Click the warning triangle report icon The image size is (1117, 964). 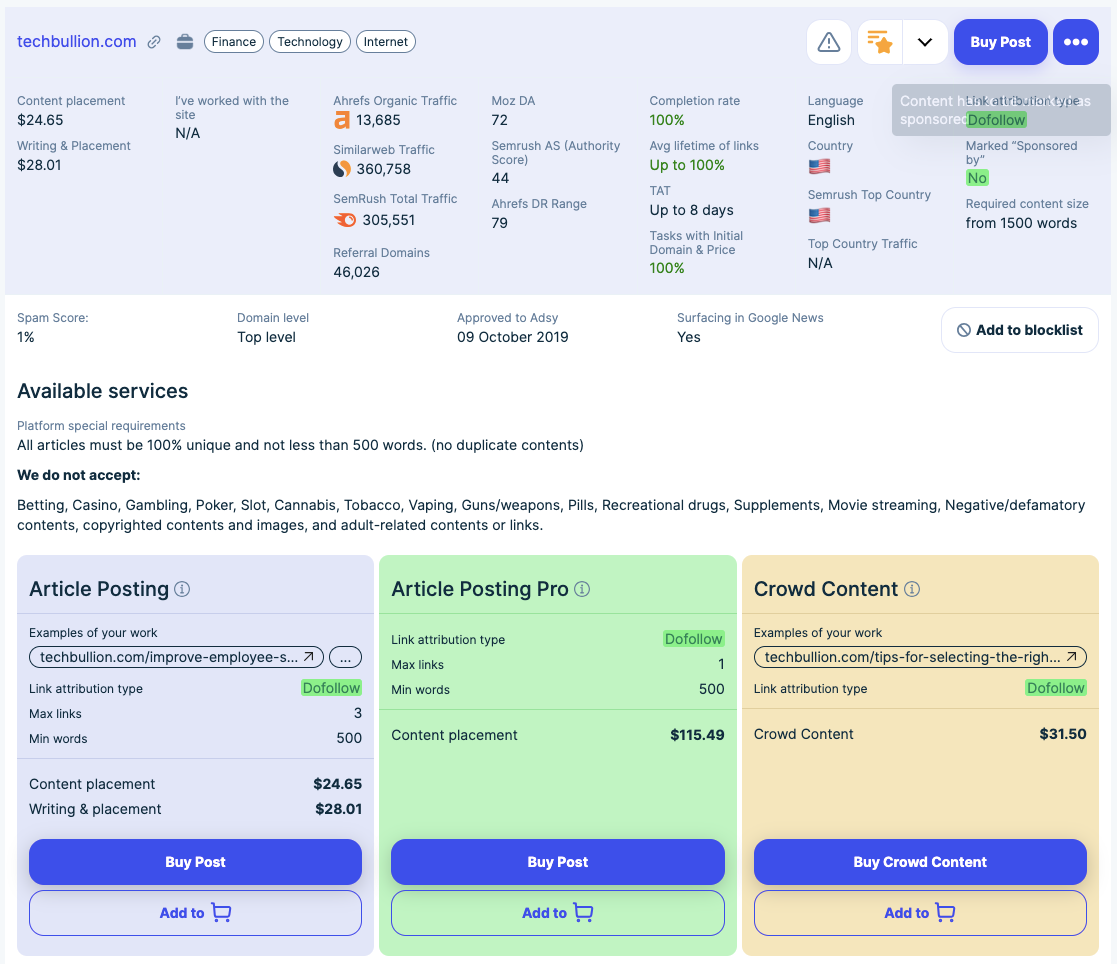pyautogui.click(x=829, y=42)
